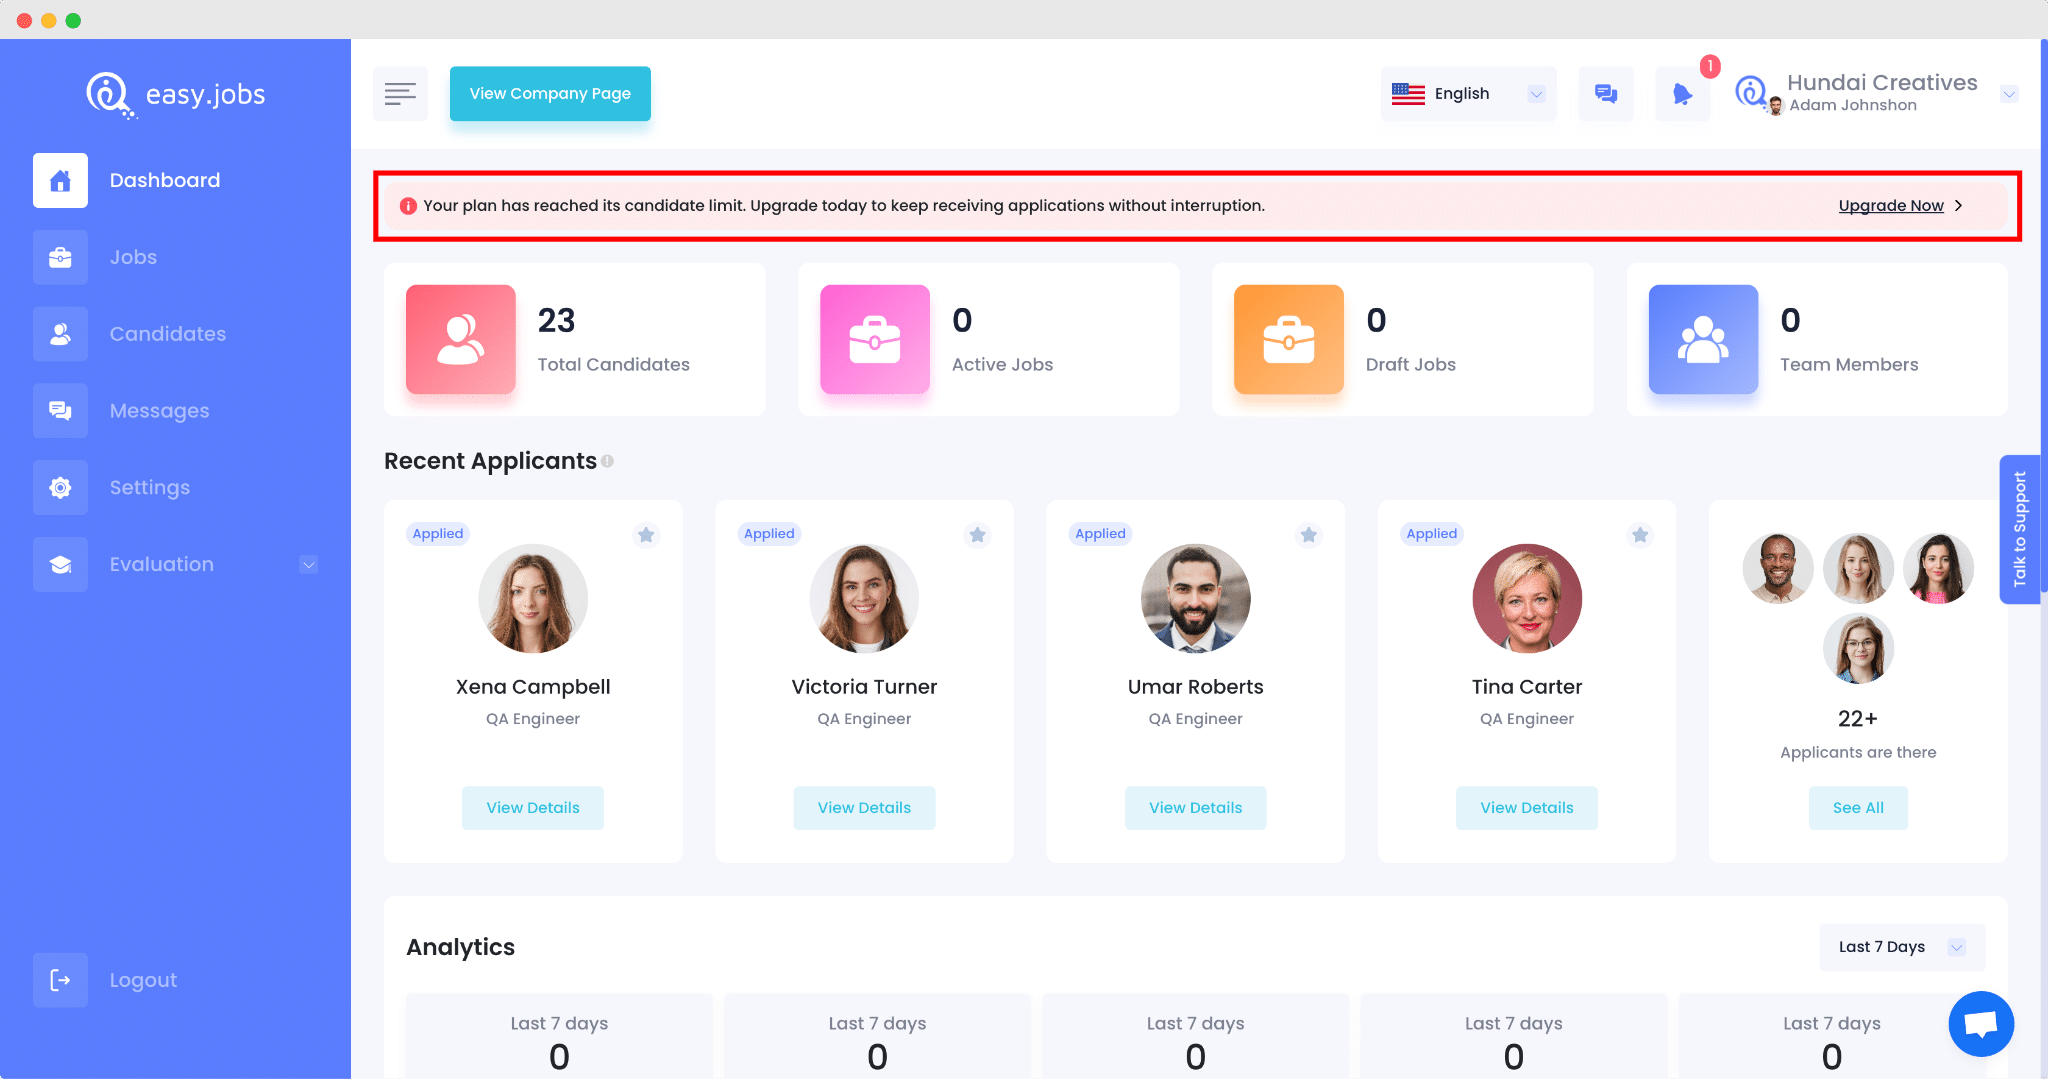View Details for Umar Roberts
The image size is (2048, 1079).
point(1196,808)
